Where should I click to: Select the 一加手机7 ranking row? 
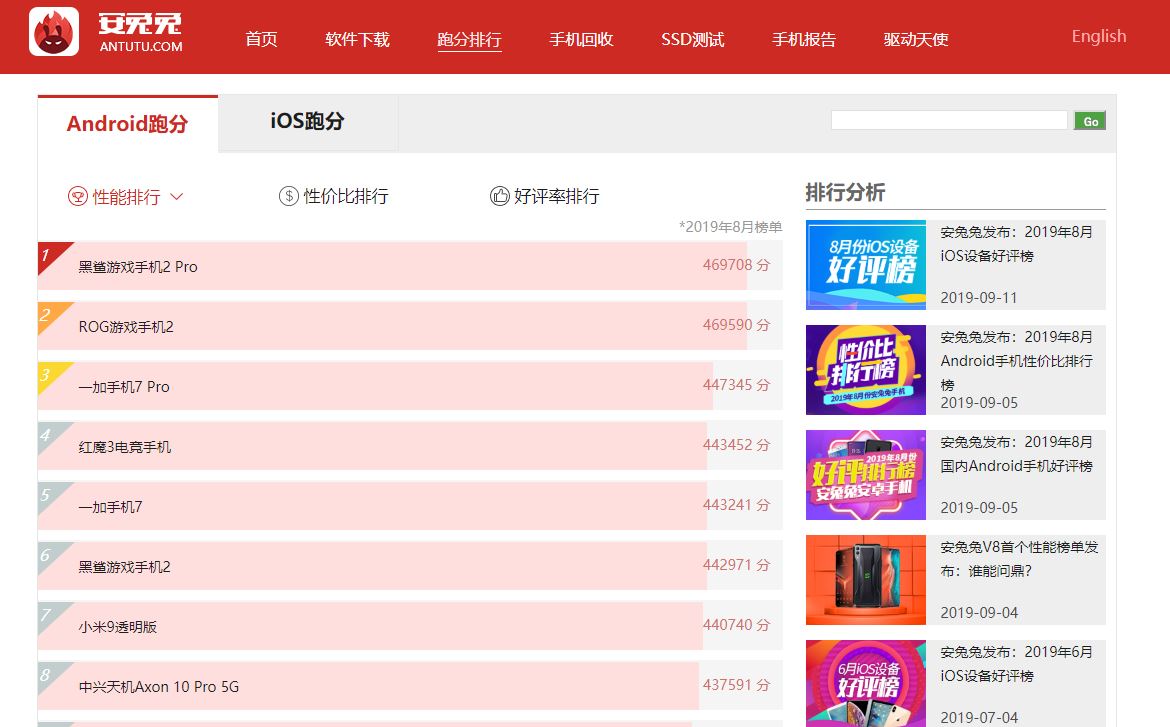click(x=410, y=506)
